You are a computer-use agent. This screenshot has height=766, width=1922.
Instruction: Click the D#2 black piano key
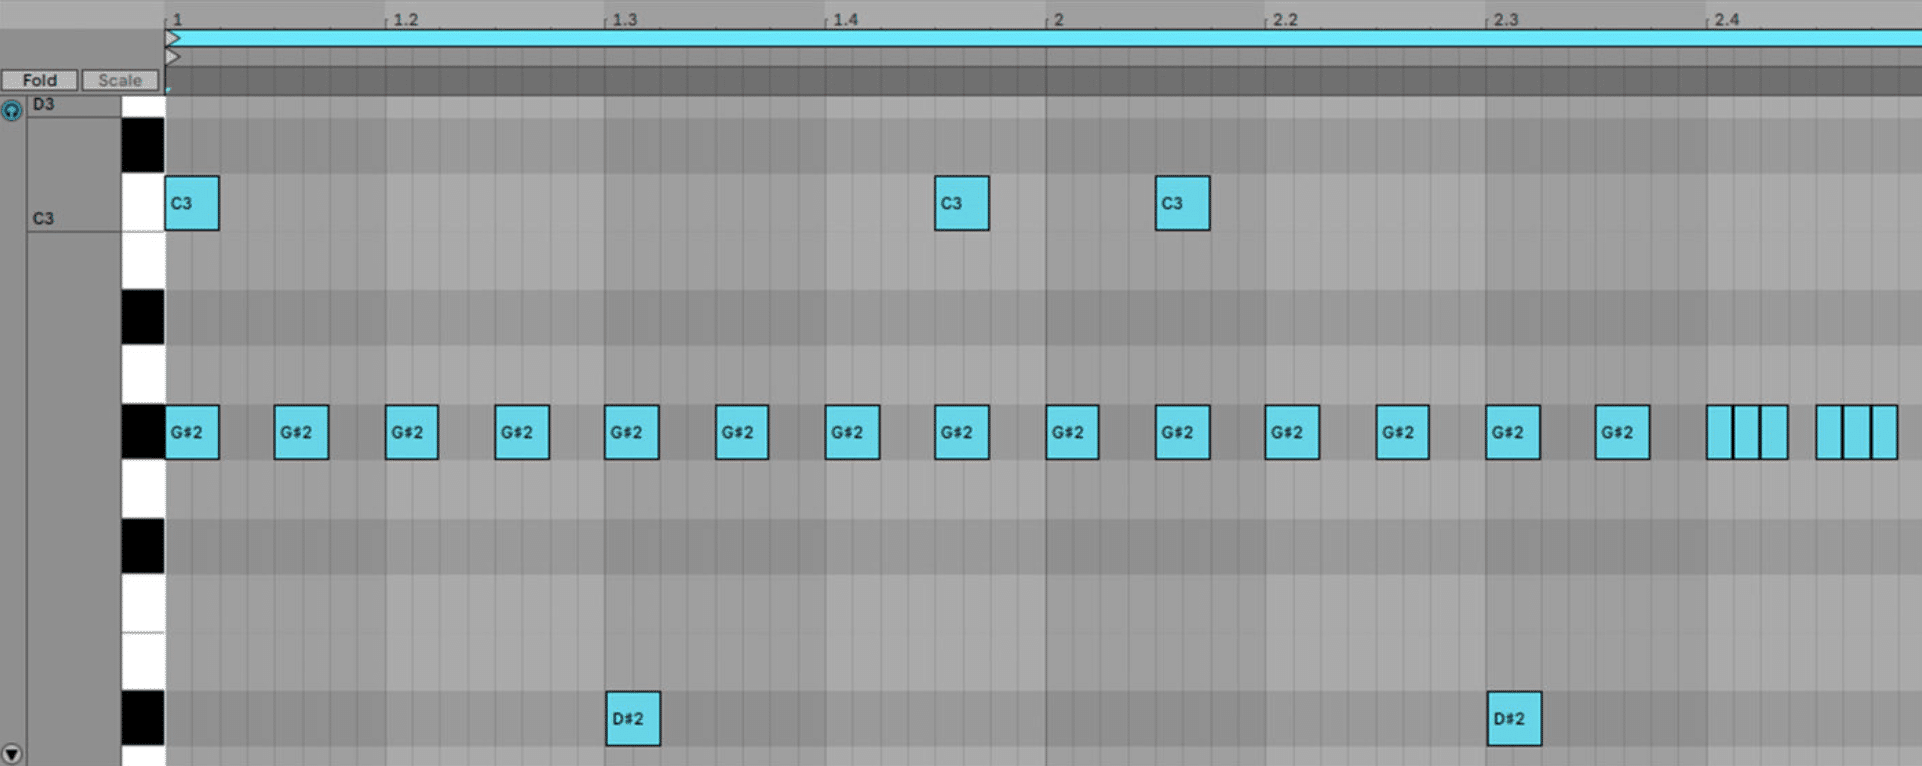(x=143, y=718)
